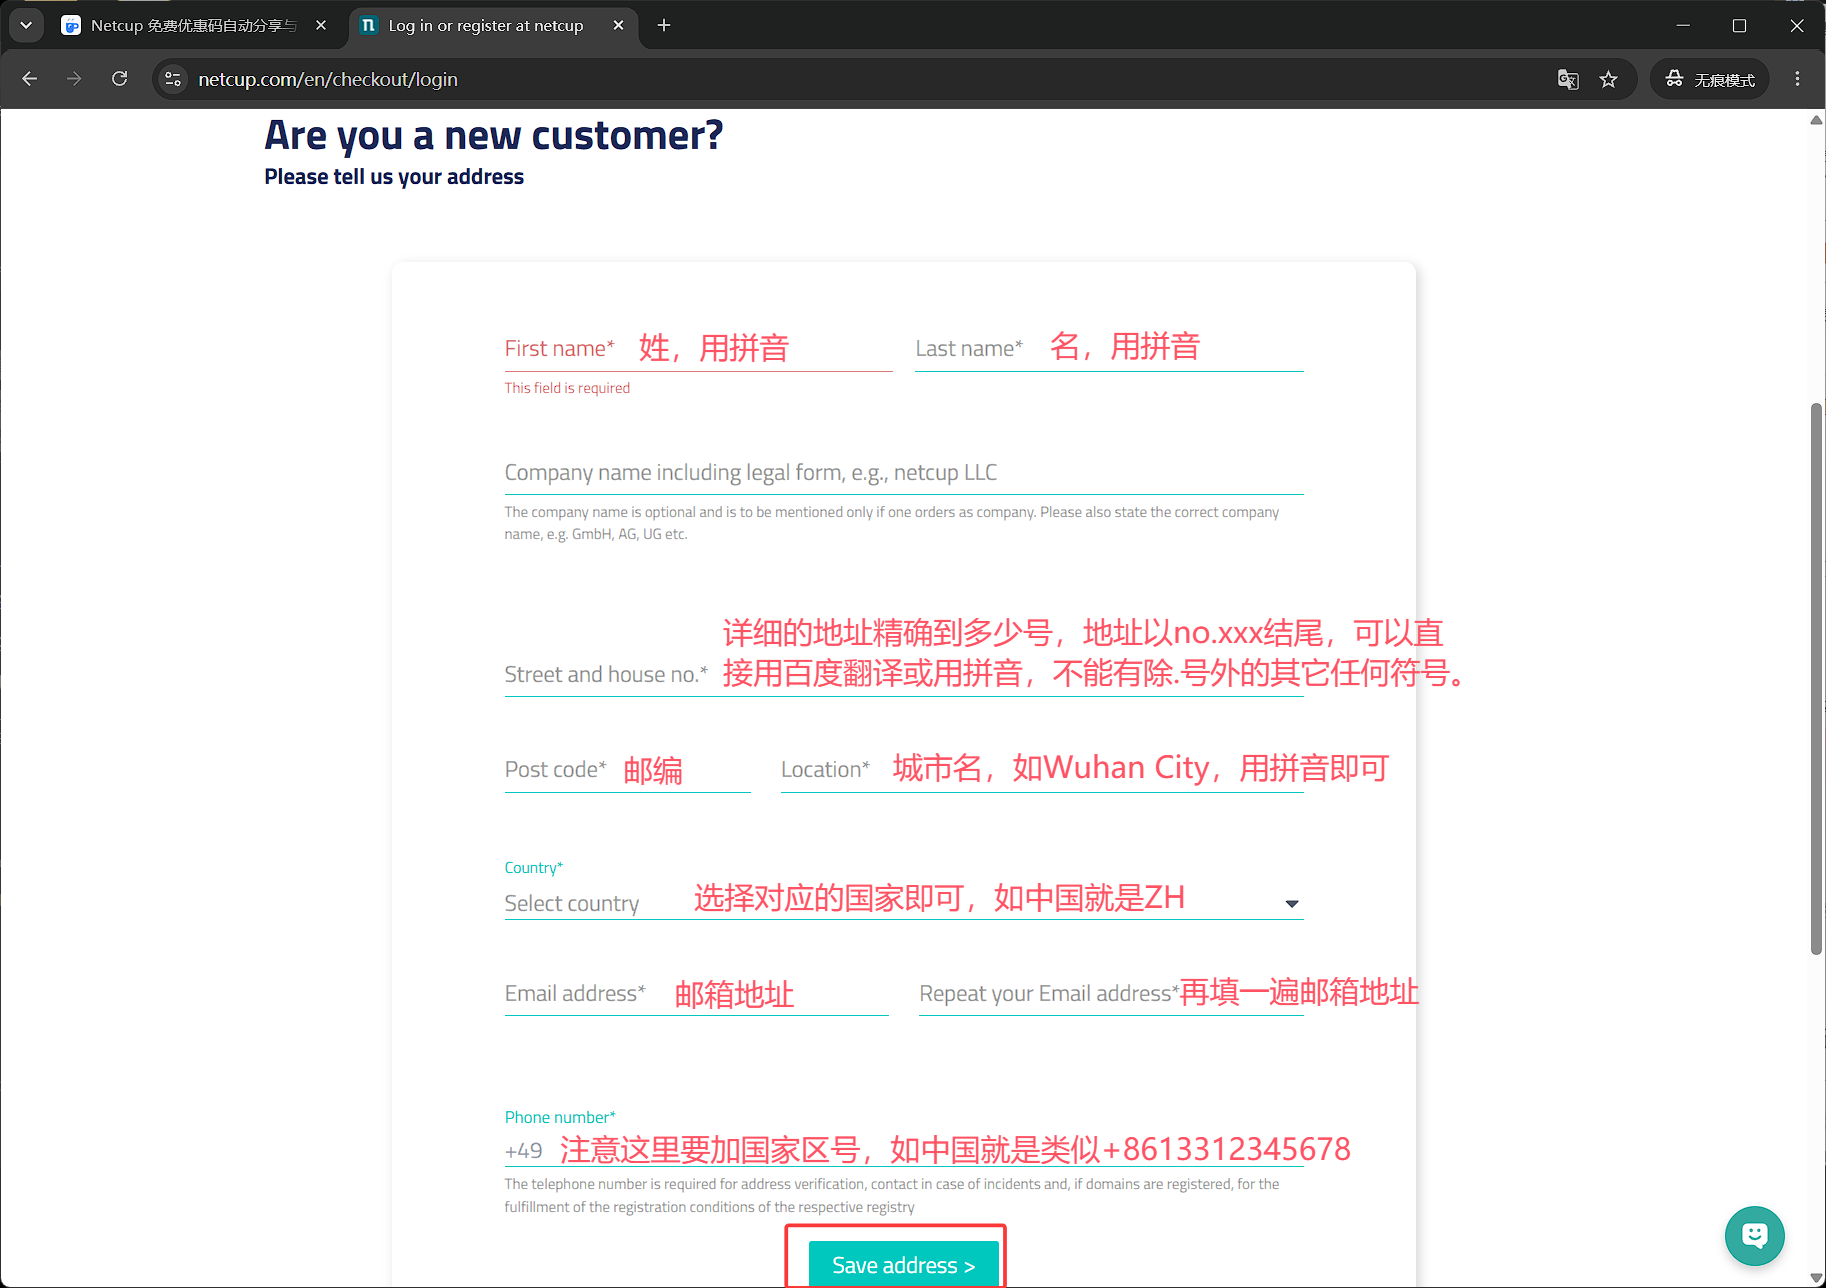Image resolution: width=1826 pixels, height=1288 pixels.
Task: Focus the Company name input field
Action: coord(903,472)
